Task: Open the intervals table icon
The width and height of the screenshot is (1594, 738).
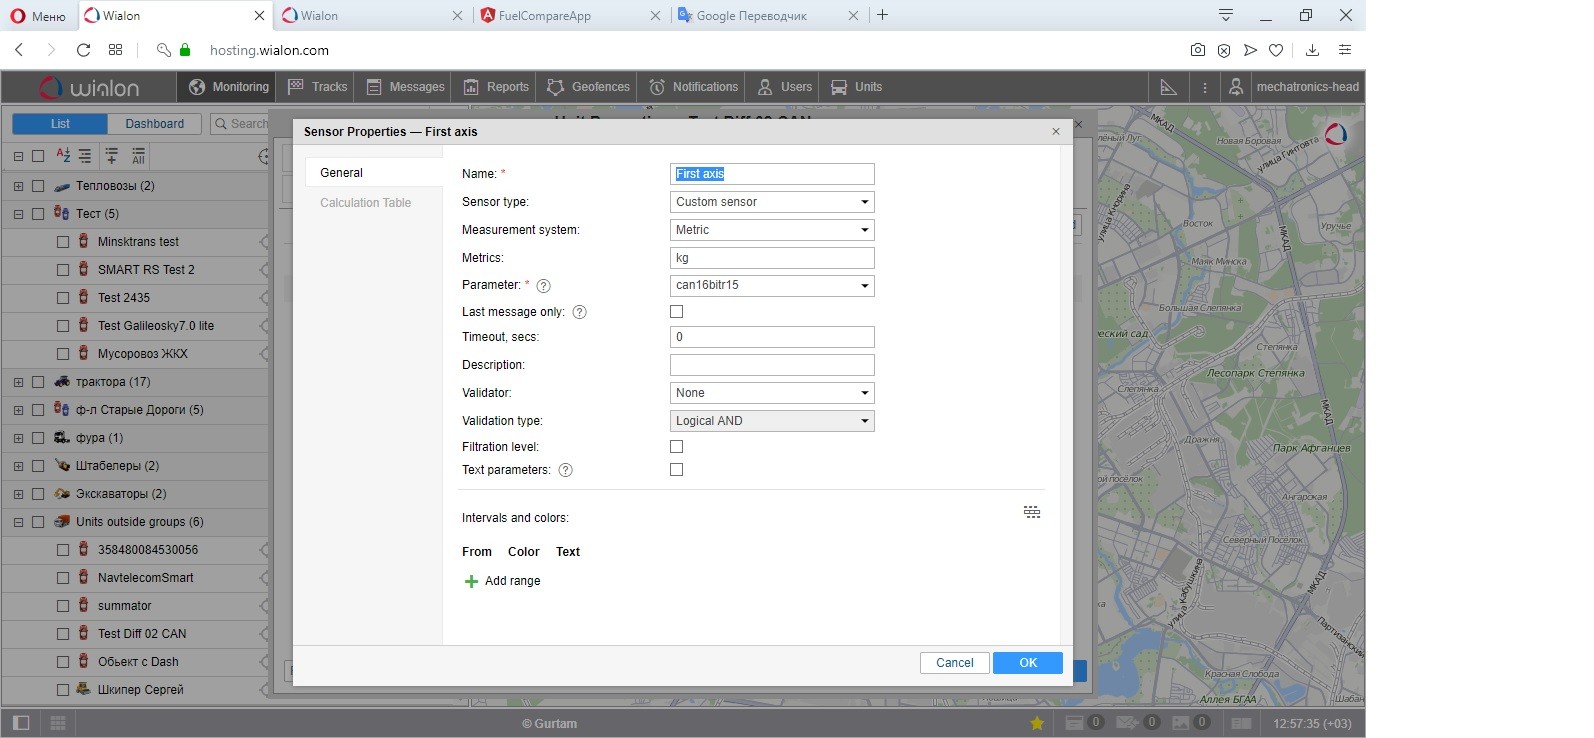Action: [1032, 512]
